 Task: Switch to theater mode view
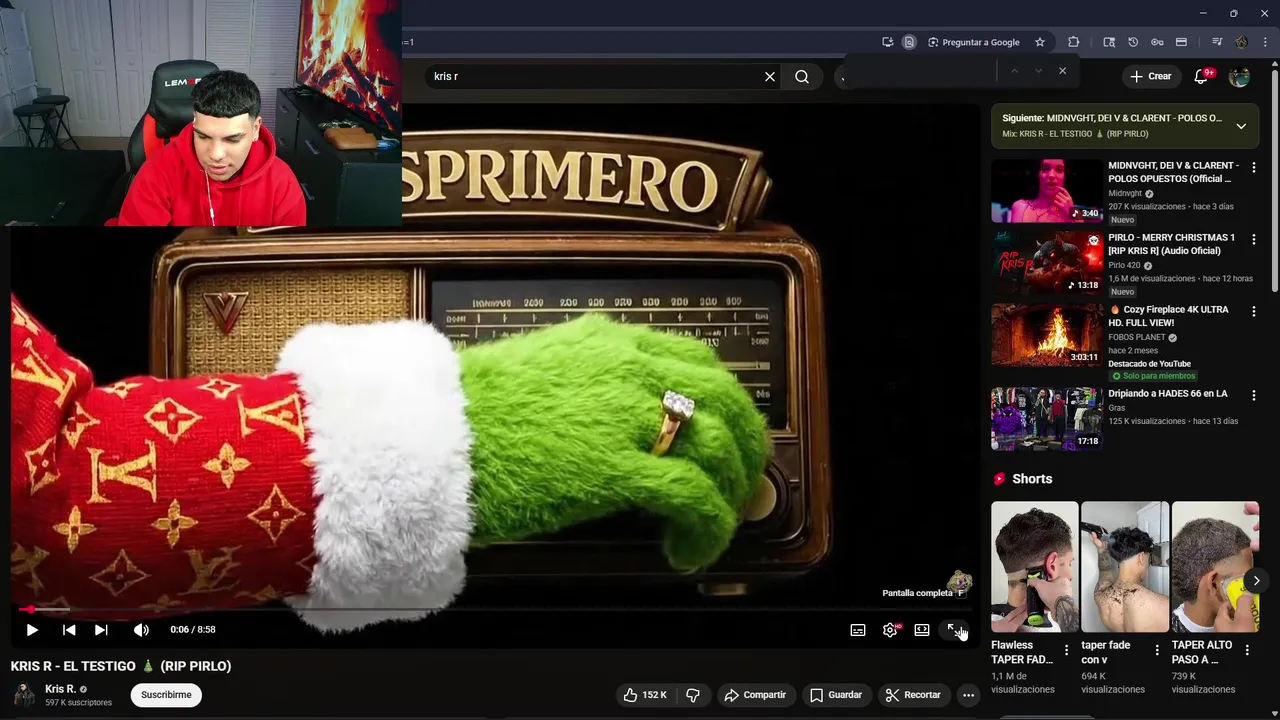coord(922,630)
